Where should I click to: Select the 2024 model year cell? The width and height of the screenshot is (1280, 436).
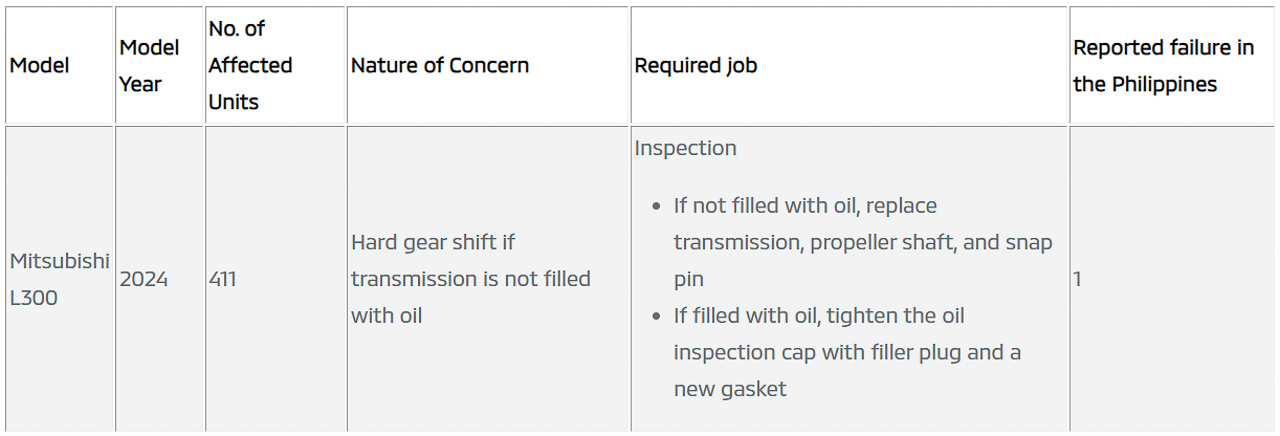[144, 279]
